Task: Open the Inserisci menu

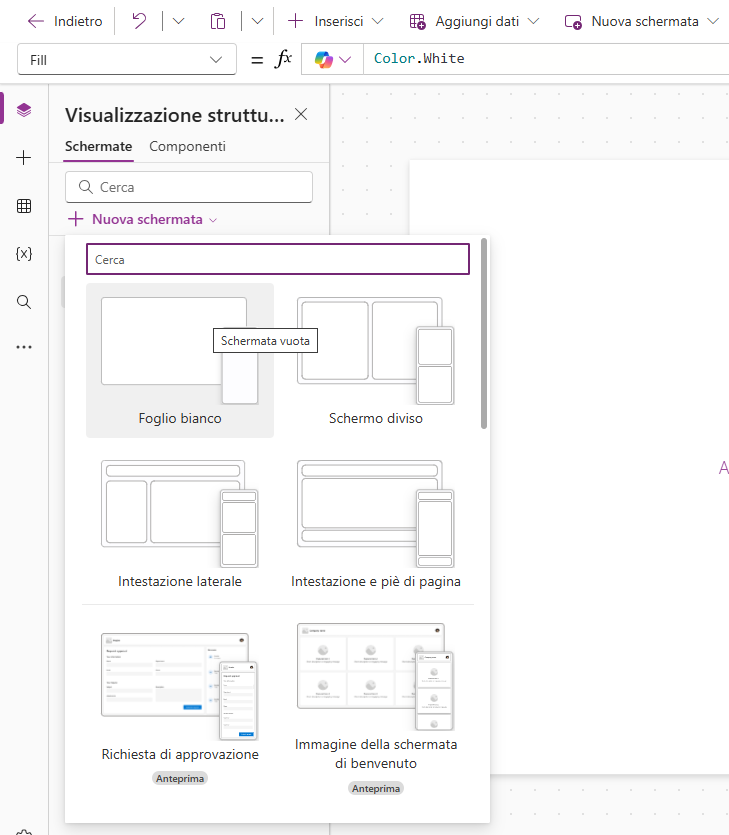Action: [x=335, y=21]
